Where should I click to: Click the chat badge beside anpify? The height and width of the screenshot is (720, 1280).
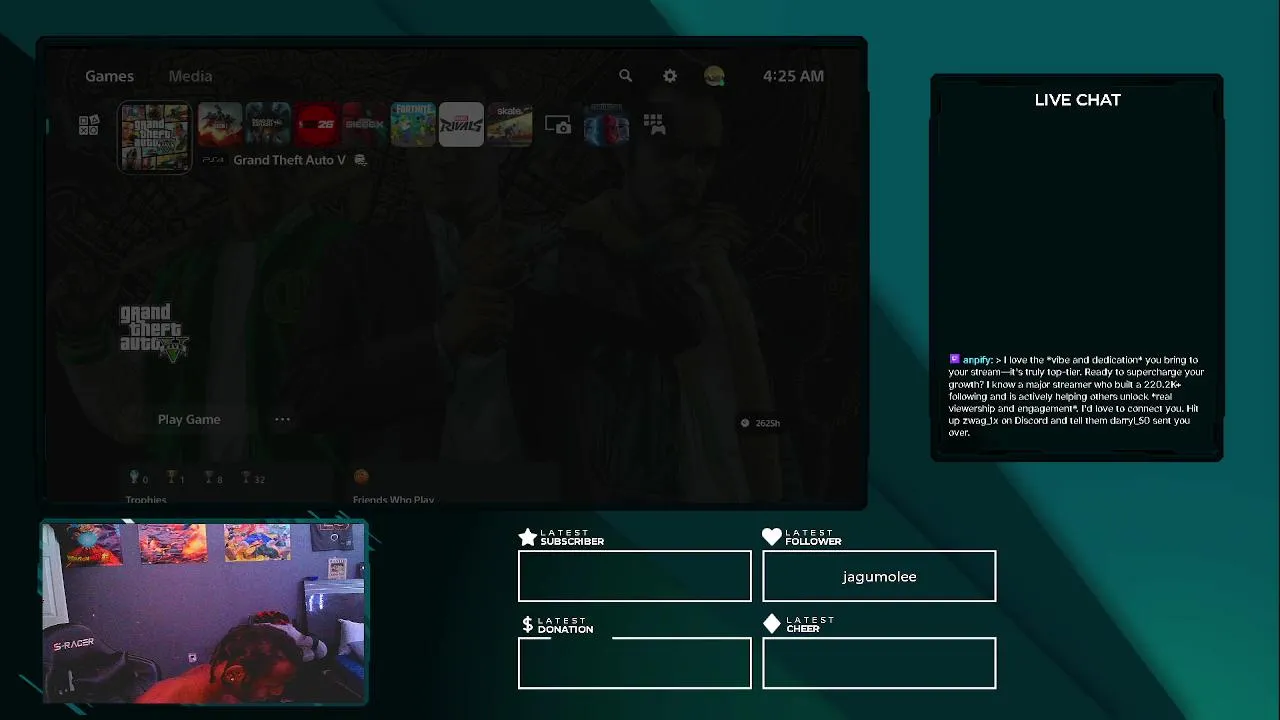click(x=954, y=359)
